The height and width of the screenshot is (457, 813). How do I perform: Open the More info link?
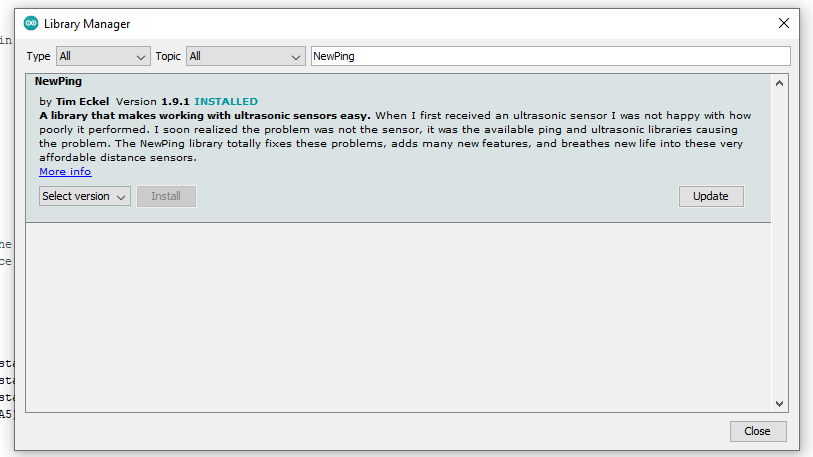pos(65,172)
